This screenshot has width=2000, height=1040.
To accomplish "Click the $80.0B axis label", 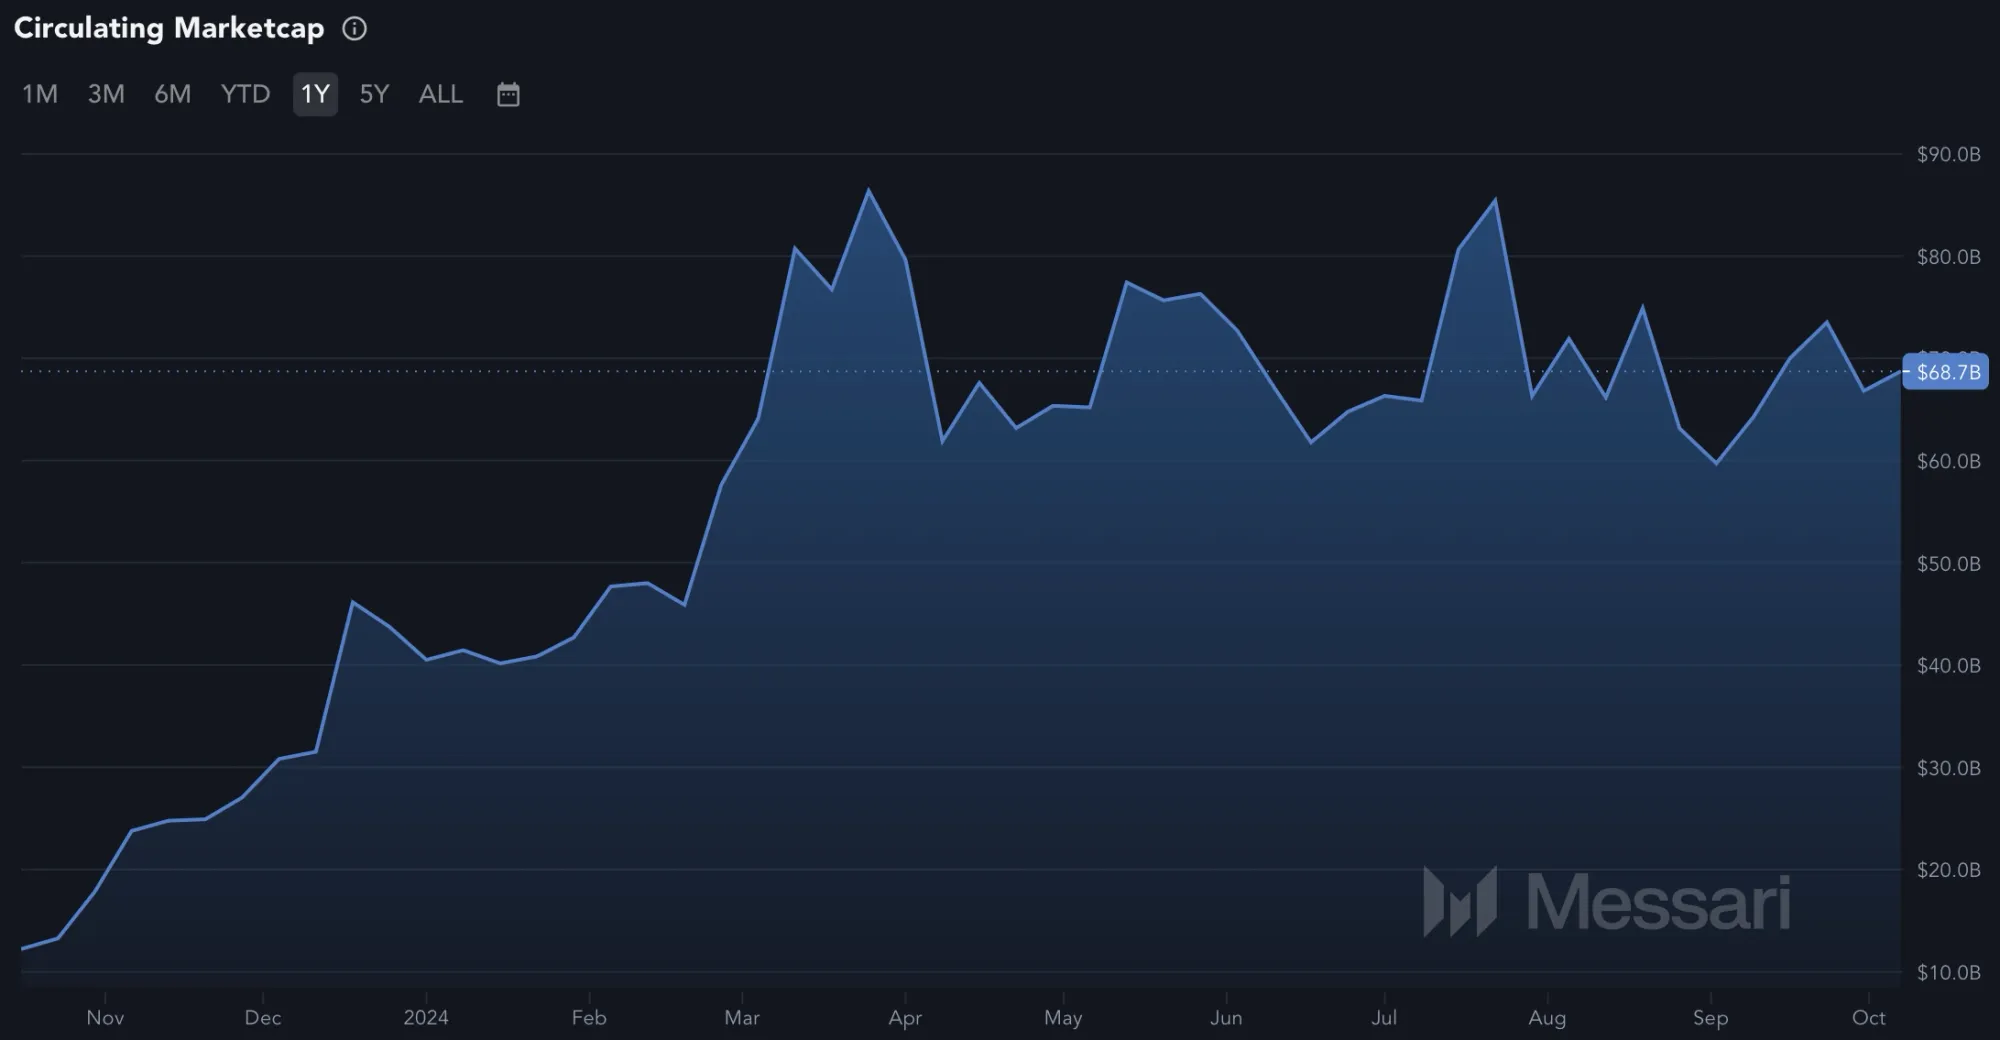I will [x=1948, y=257].
